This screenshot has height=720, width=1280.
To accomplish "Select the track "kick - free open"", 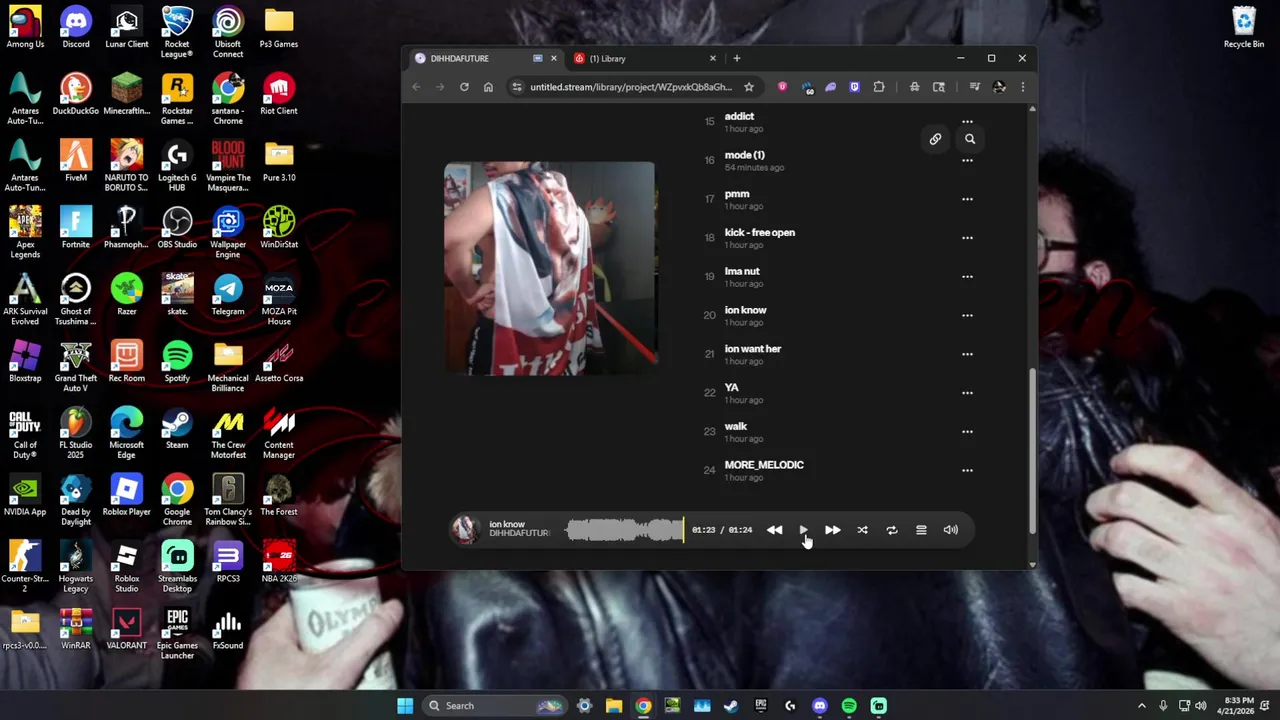I will tap(759, 233).
